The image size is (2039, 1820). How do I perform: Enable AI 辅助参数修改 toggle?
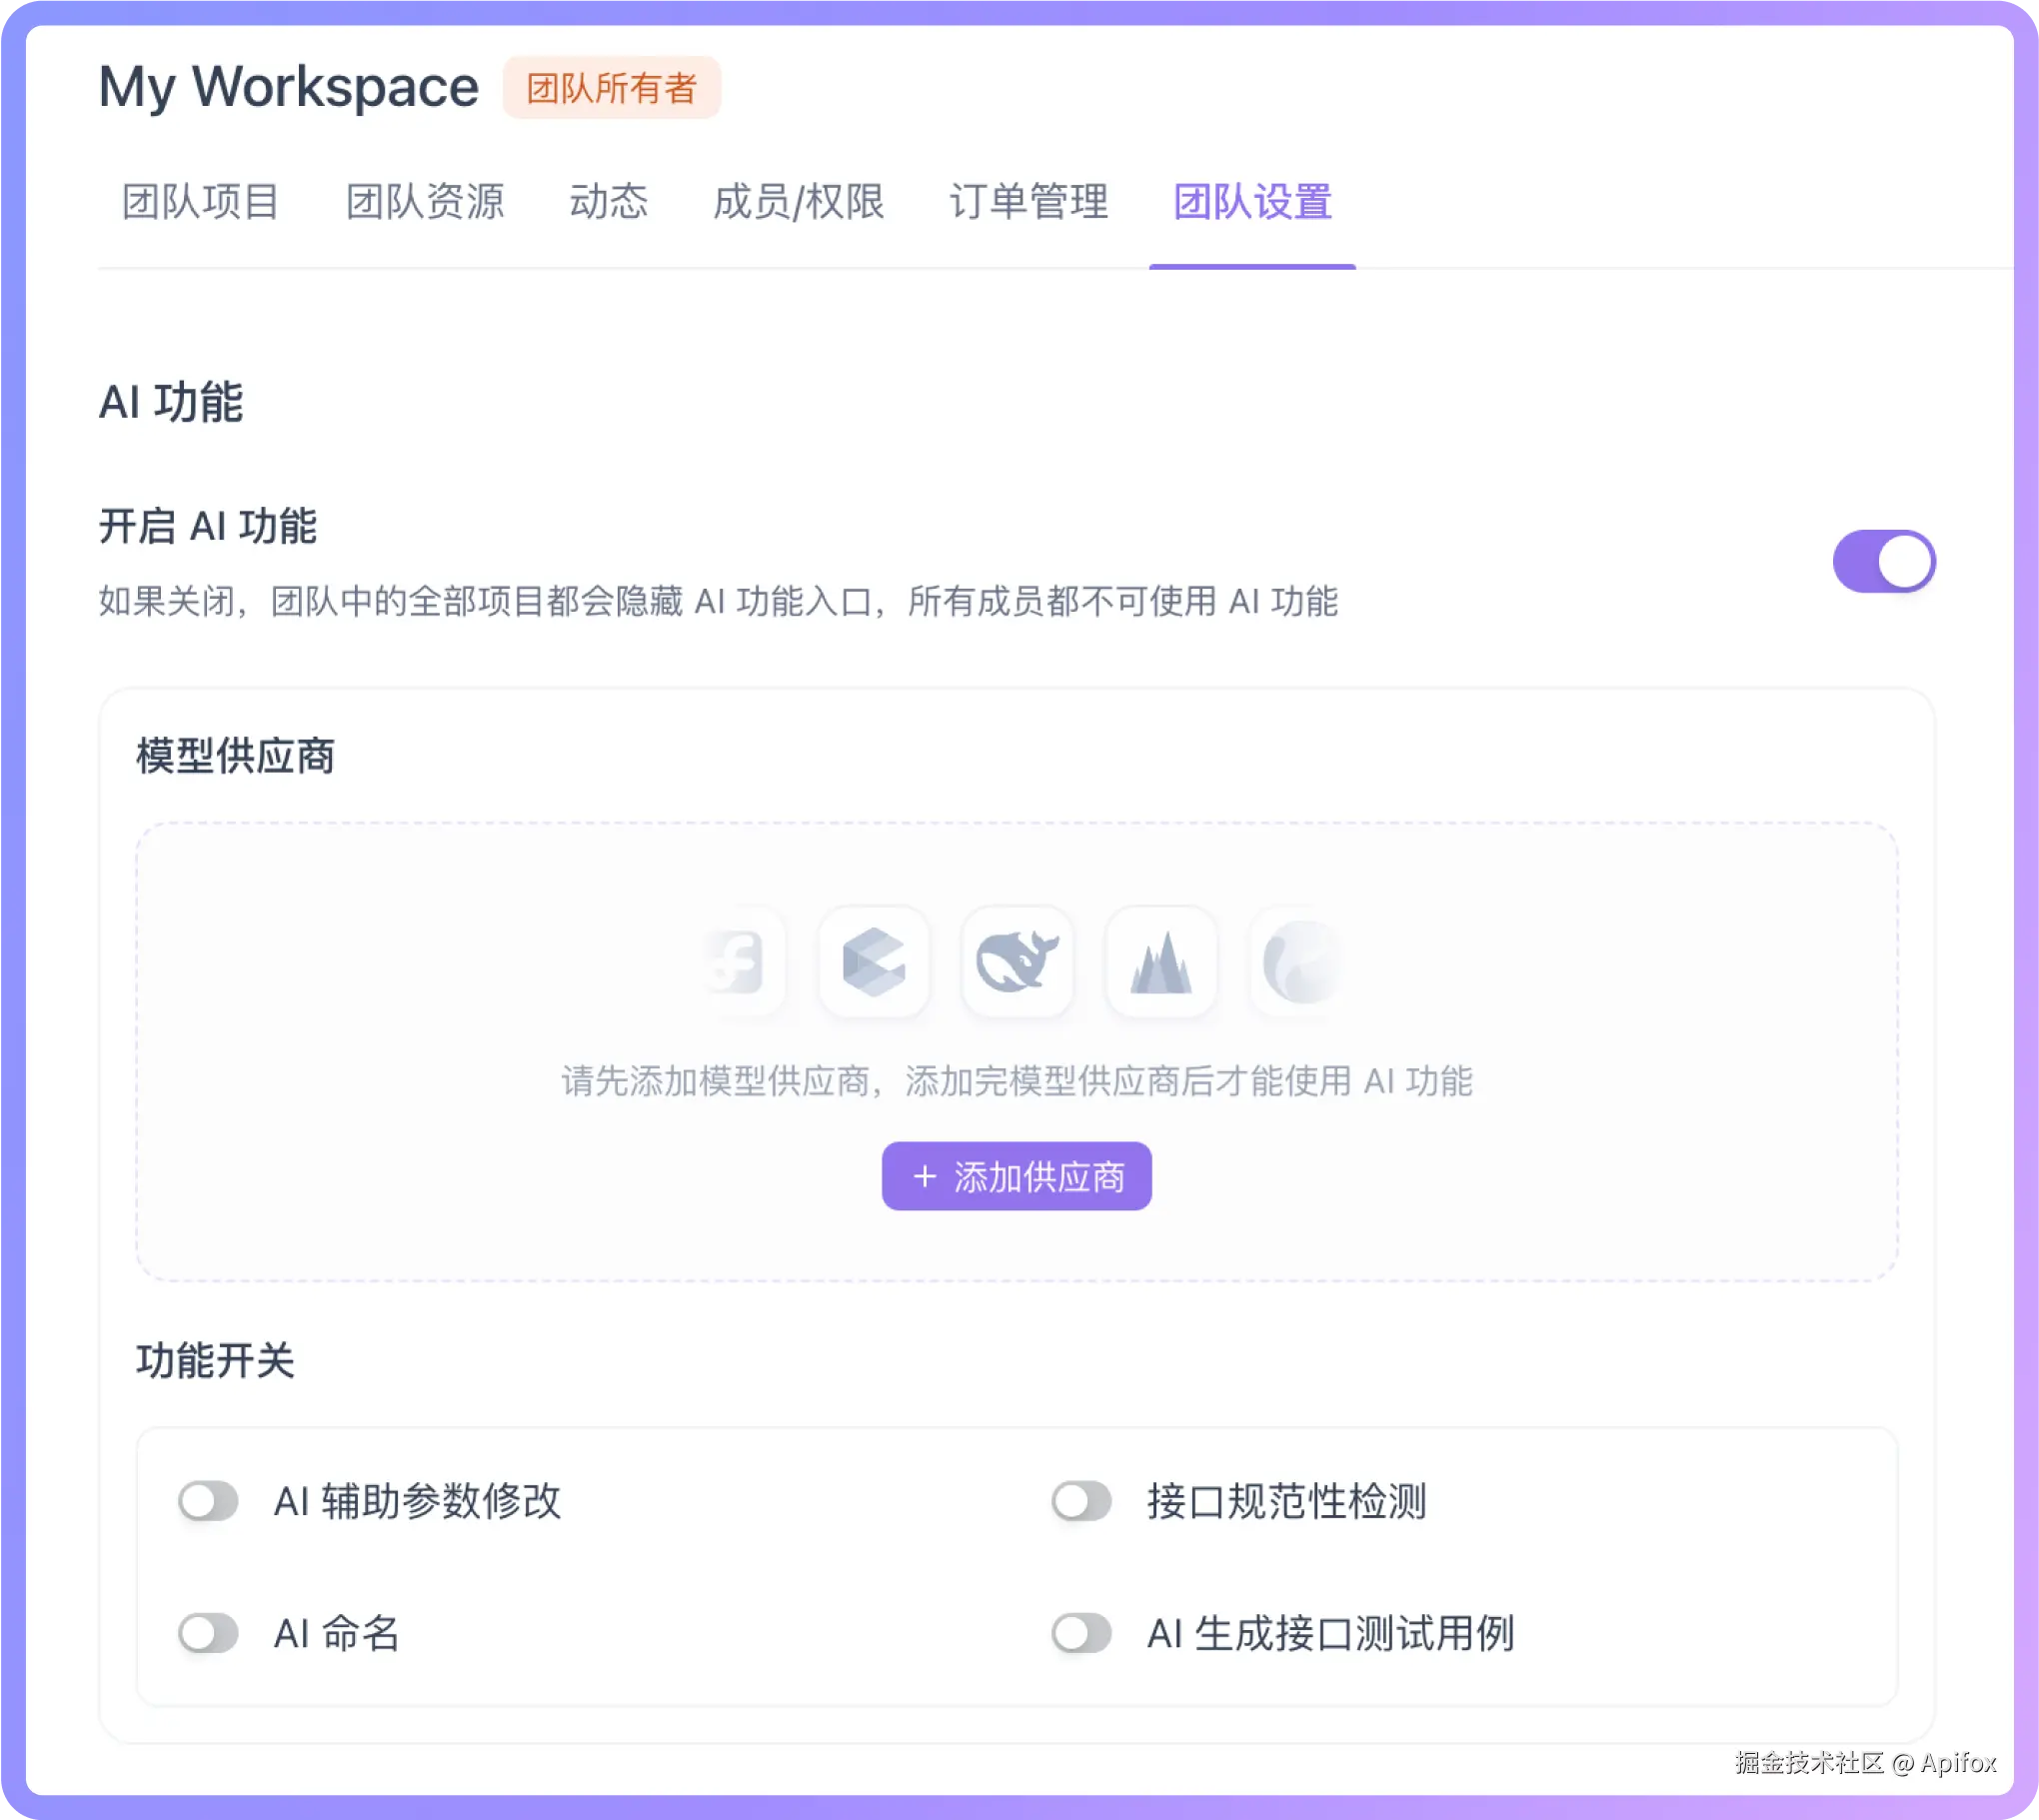(x=209, y=1501)
